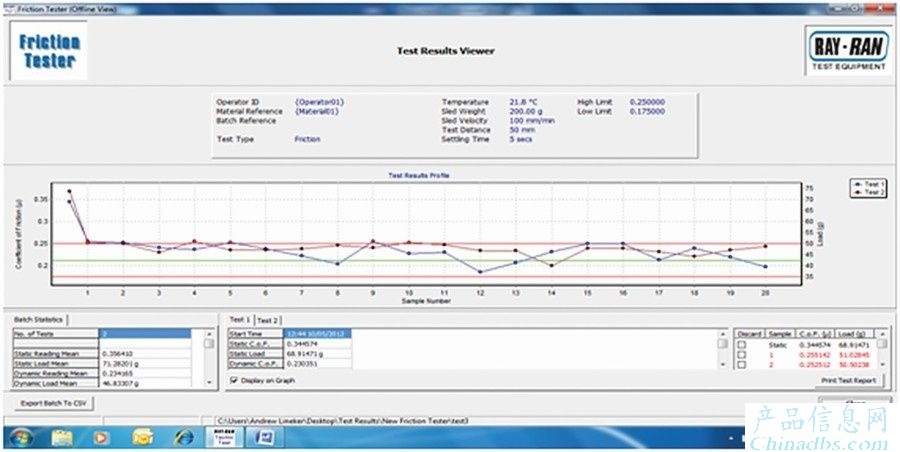Tick the Discard checkbox for sample 2

[x=742, y=365]
